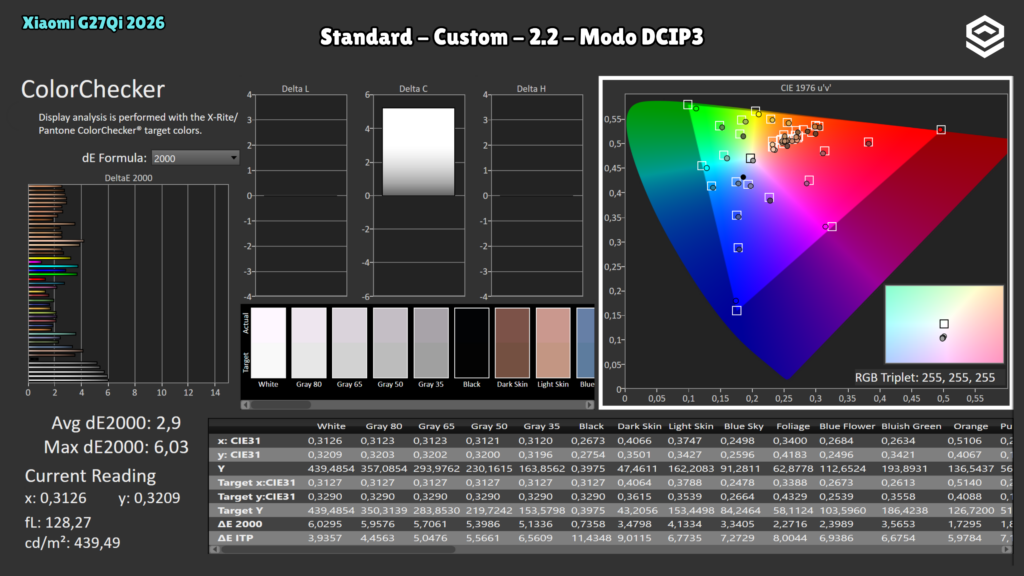
Task: Select the Light Skin swatch
Action: (x=553, y=343)
